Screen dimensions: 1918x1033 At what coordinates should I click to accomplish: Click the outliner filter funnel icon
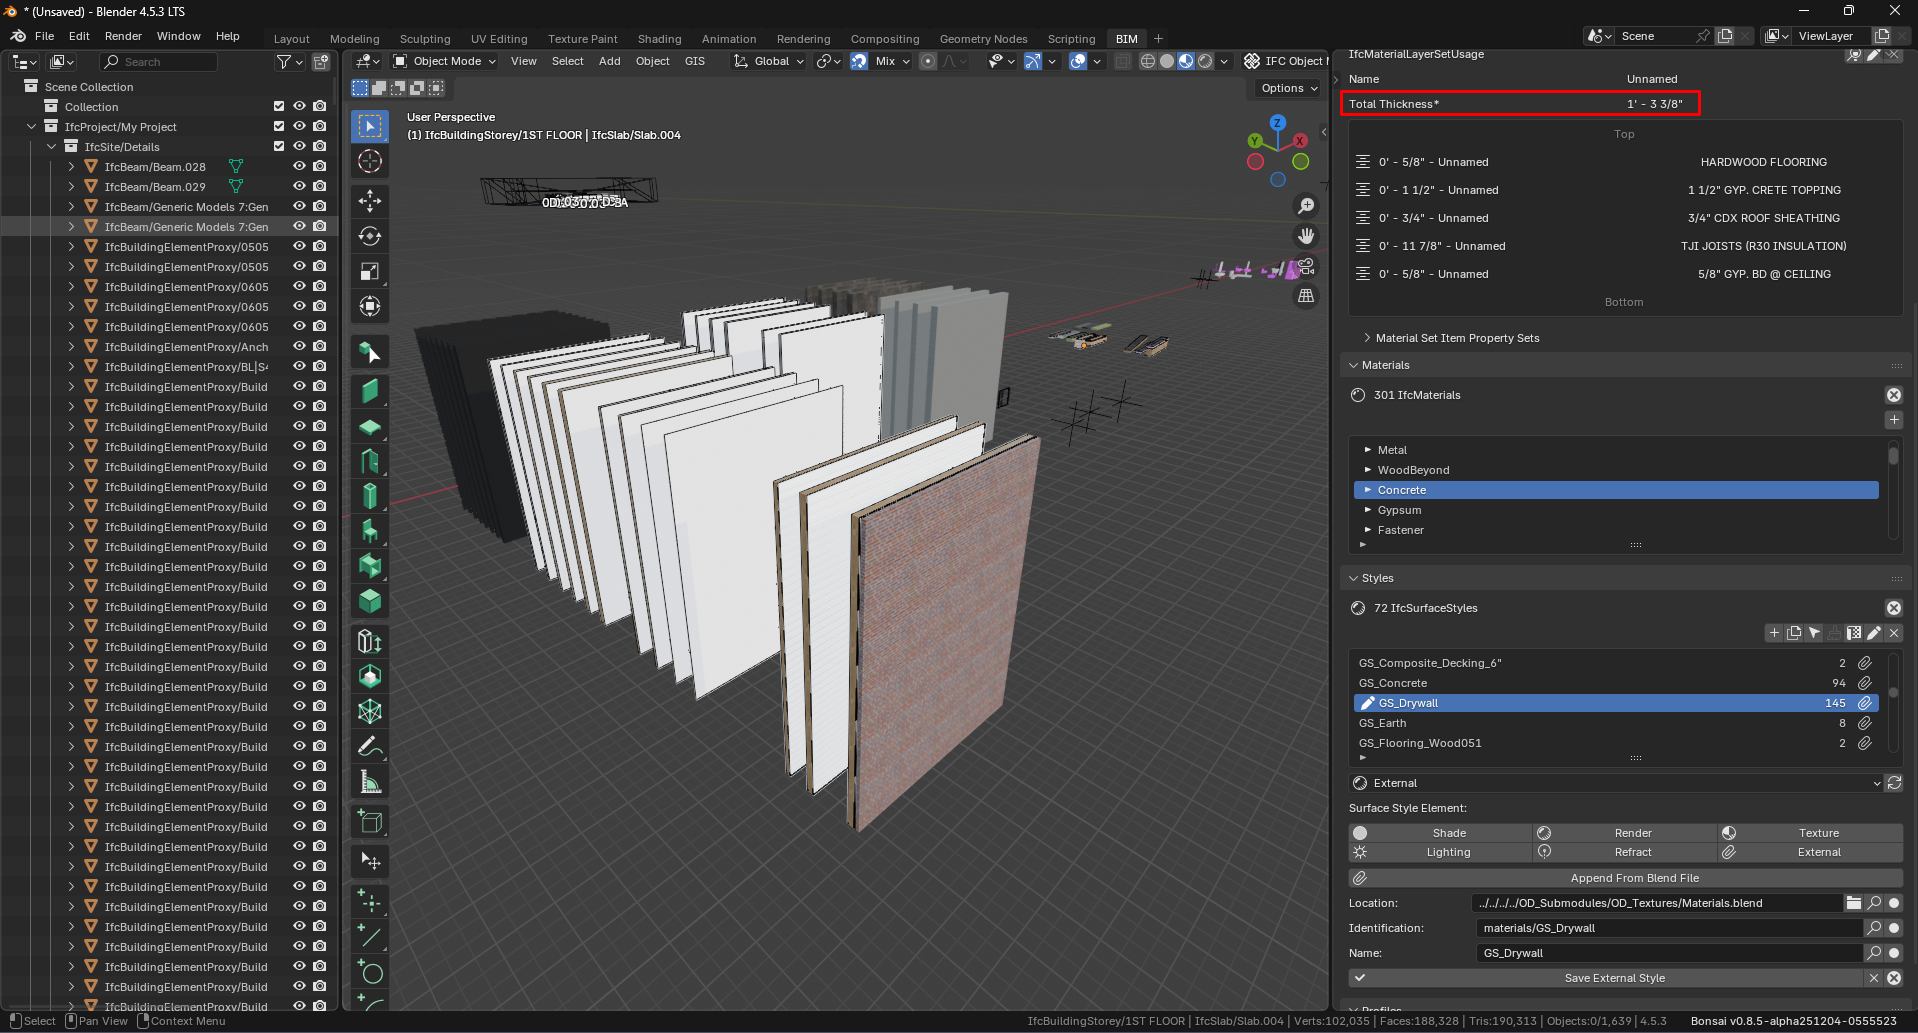pos(284,62)
